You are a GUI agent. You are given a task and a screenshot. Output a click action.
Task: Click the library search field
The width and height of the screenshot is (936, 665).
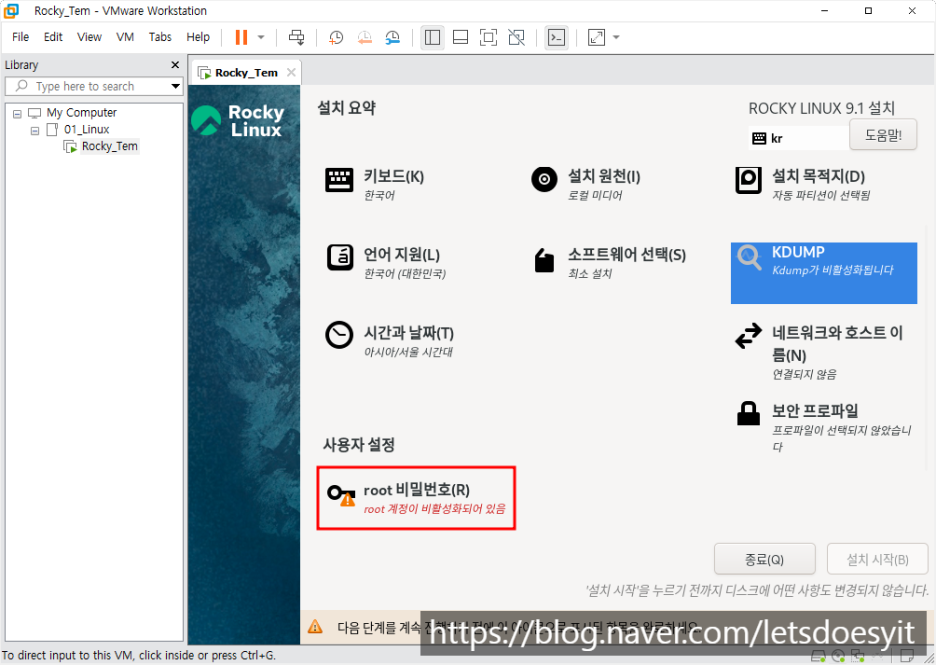(x=93, y=86)
